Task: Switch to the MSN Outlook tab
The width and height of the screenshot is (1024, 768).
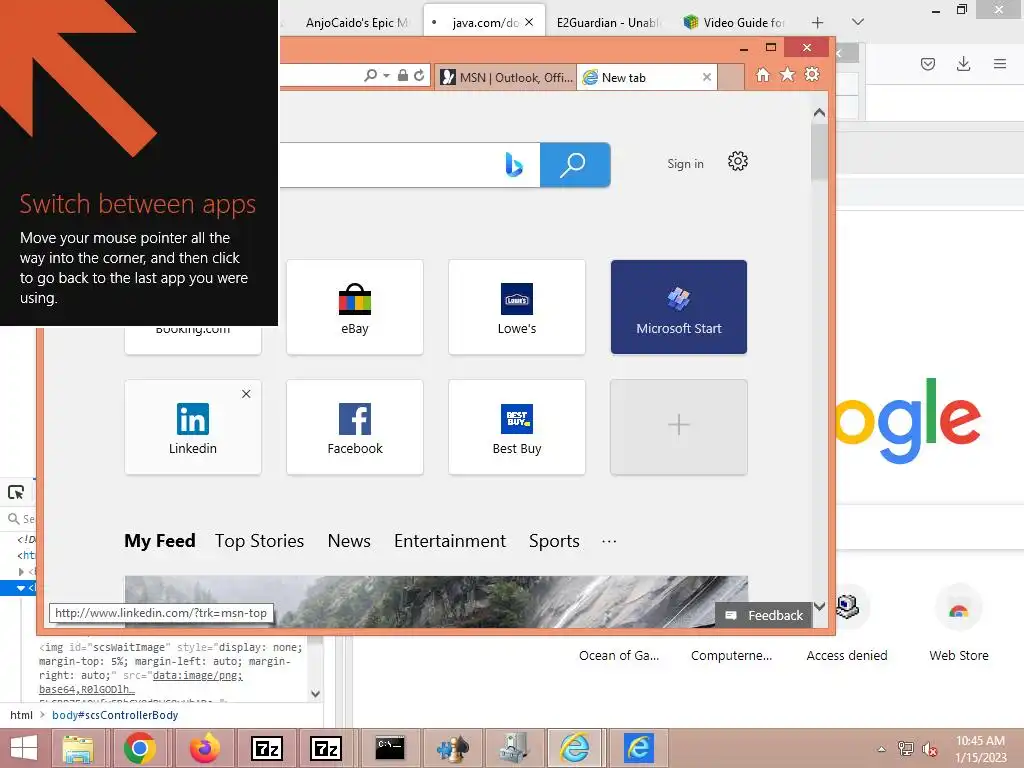Action: coord(506,77)
